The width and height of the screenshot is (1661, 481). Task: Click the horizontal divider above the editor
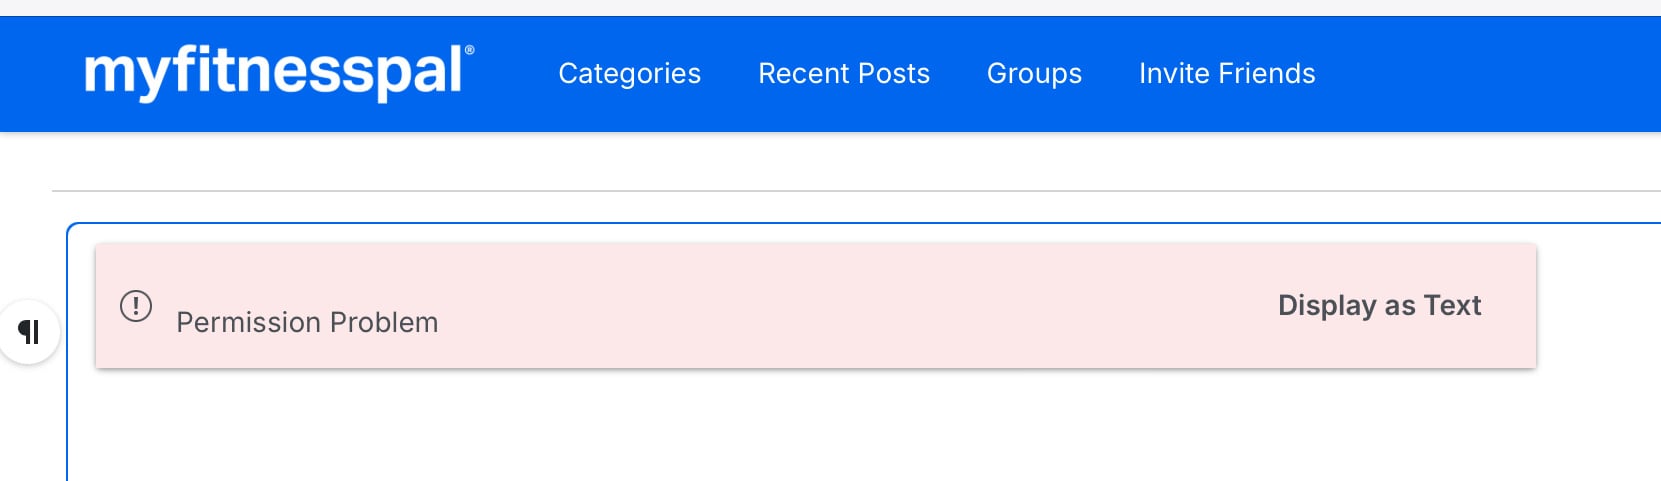pyautogui.click(x=856, y=190)
